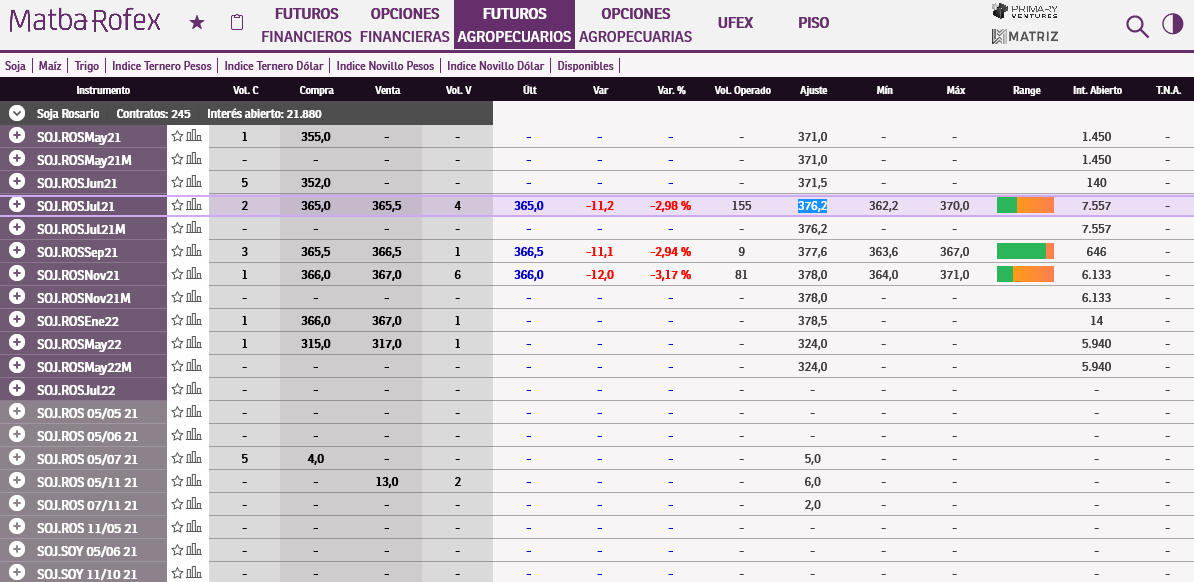Open chart icon for SOJ.ROSJul21
This screenshot has width=1194, height=582.
coord(194,205)
